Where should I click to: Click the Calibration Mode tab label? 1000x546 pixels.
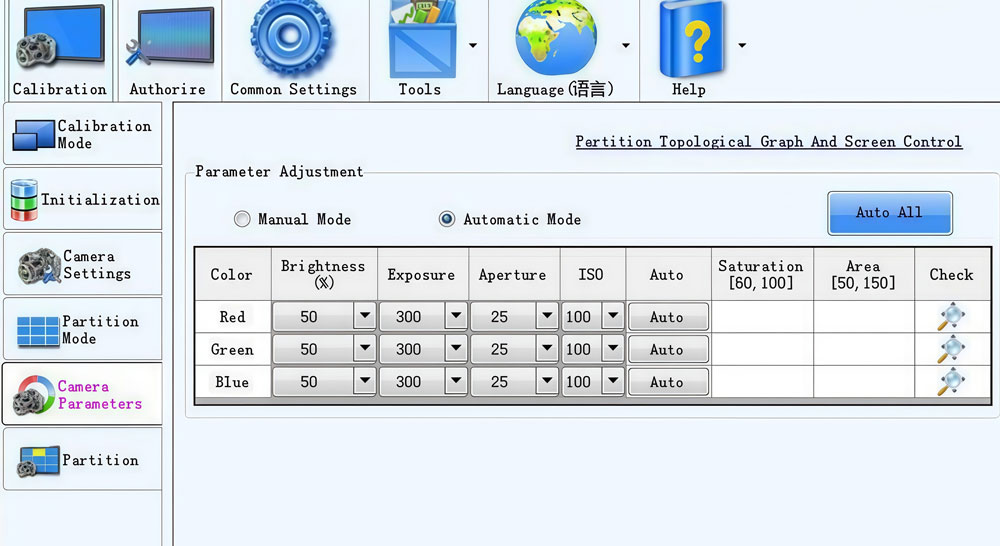(105, 135)
